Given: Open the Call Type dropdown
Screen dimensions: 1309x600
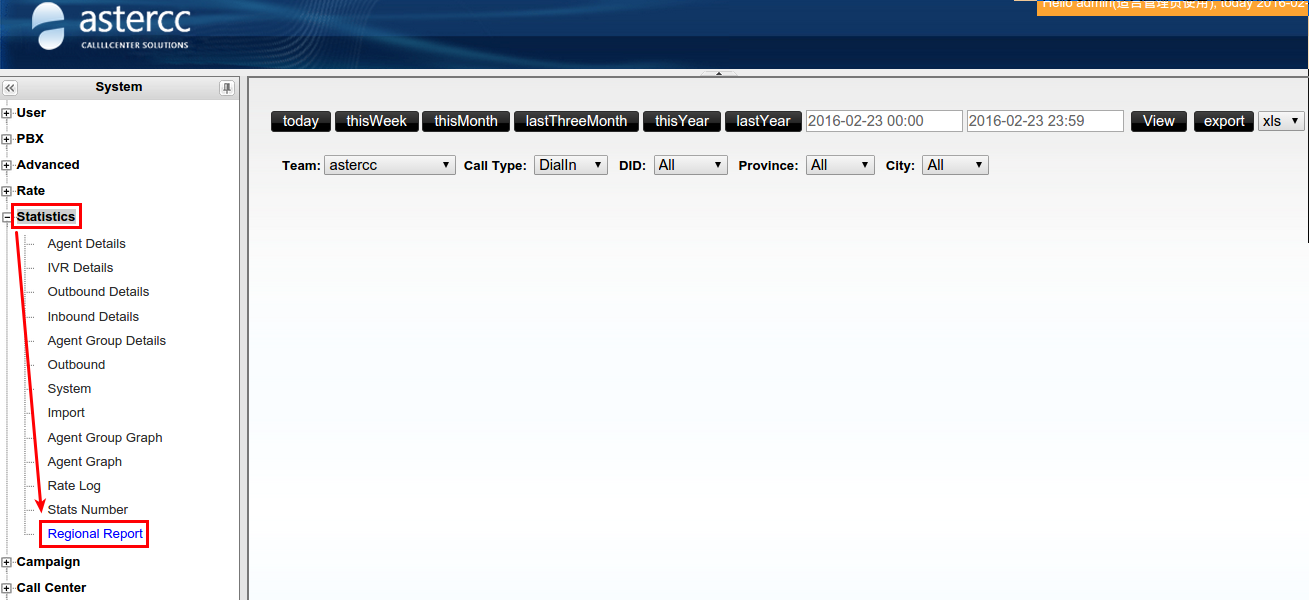Looking at the screenshot, I should point(570,165).
